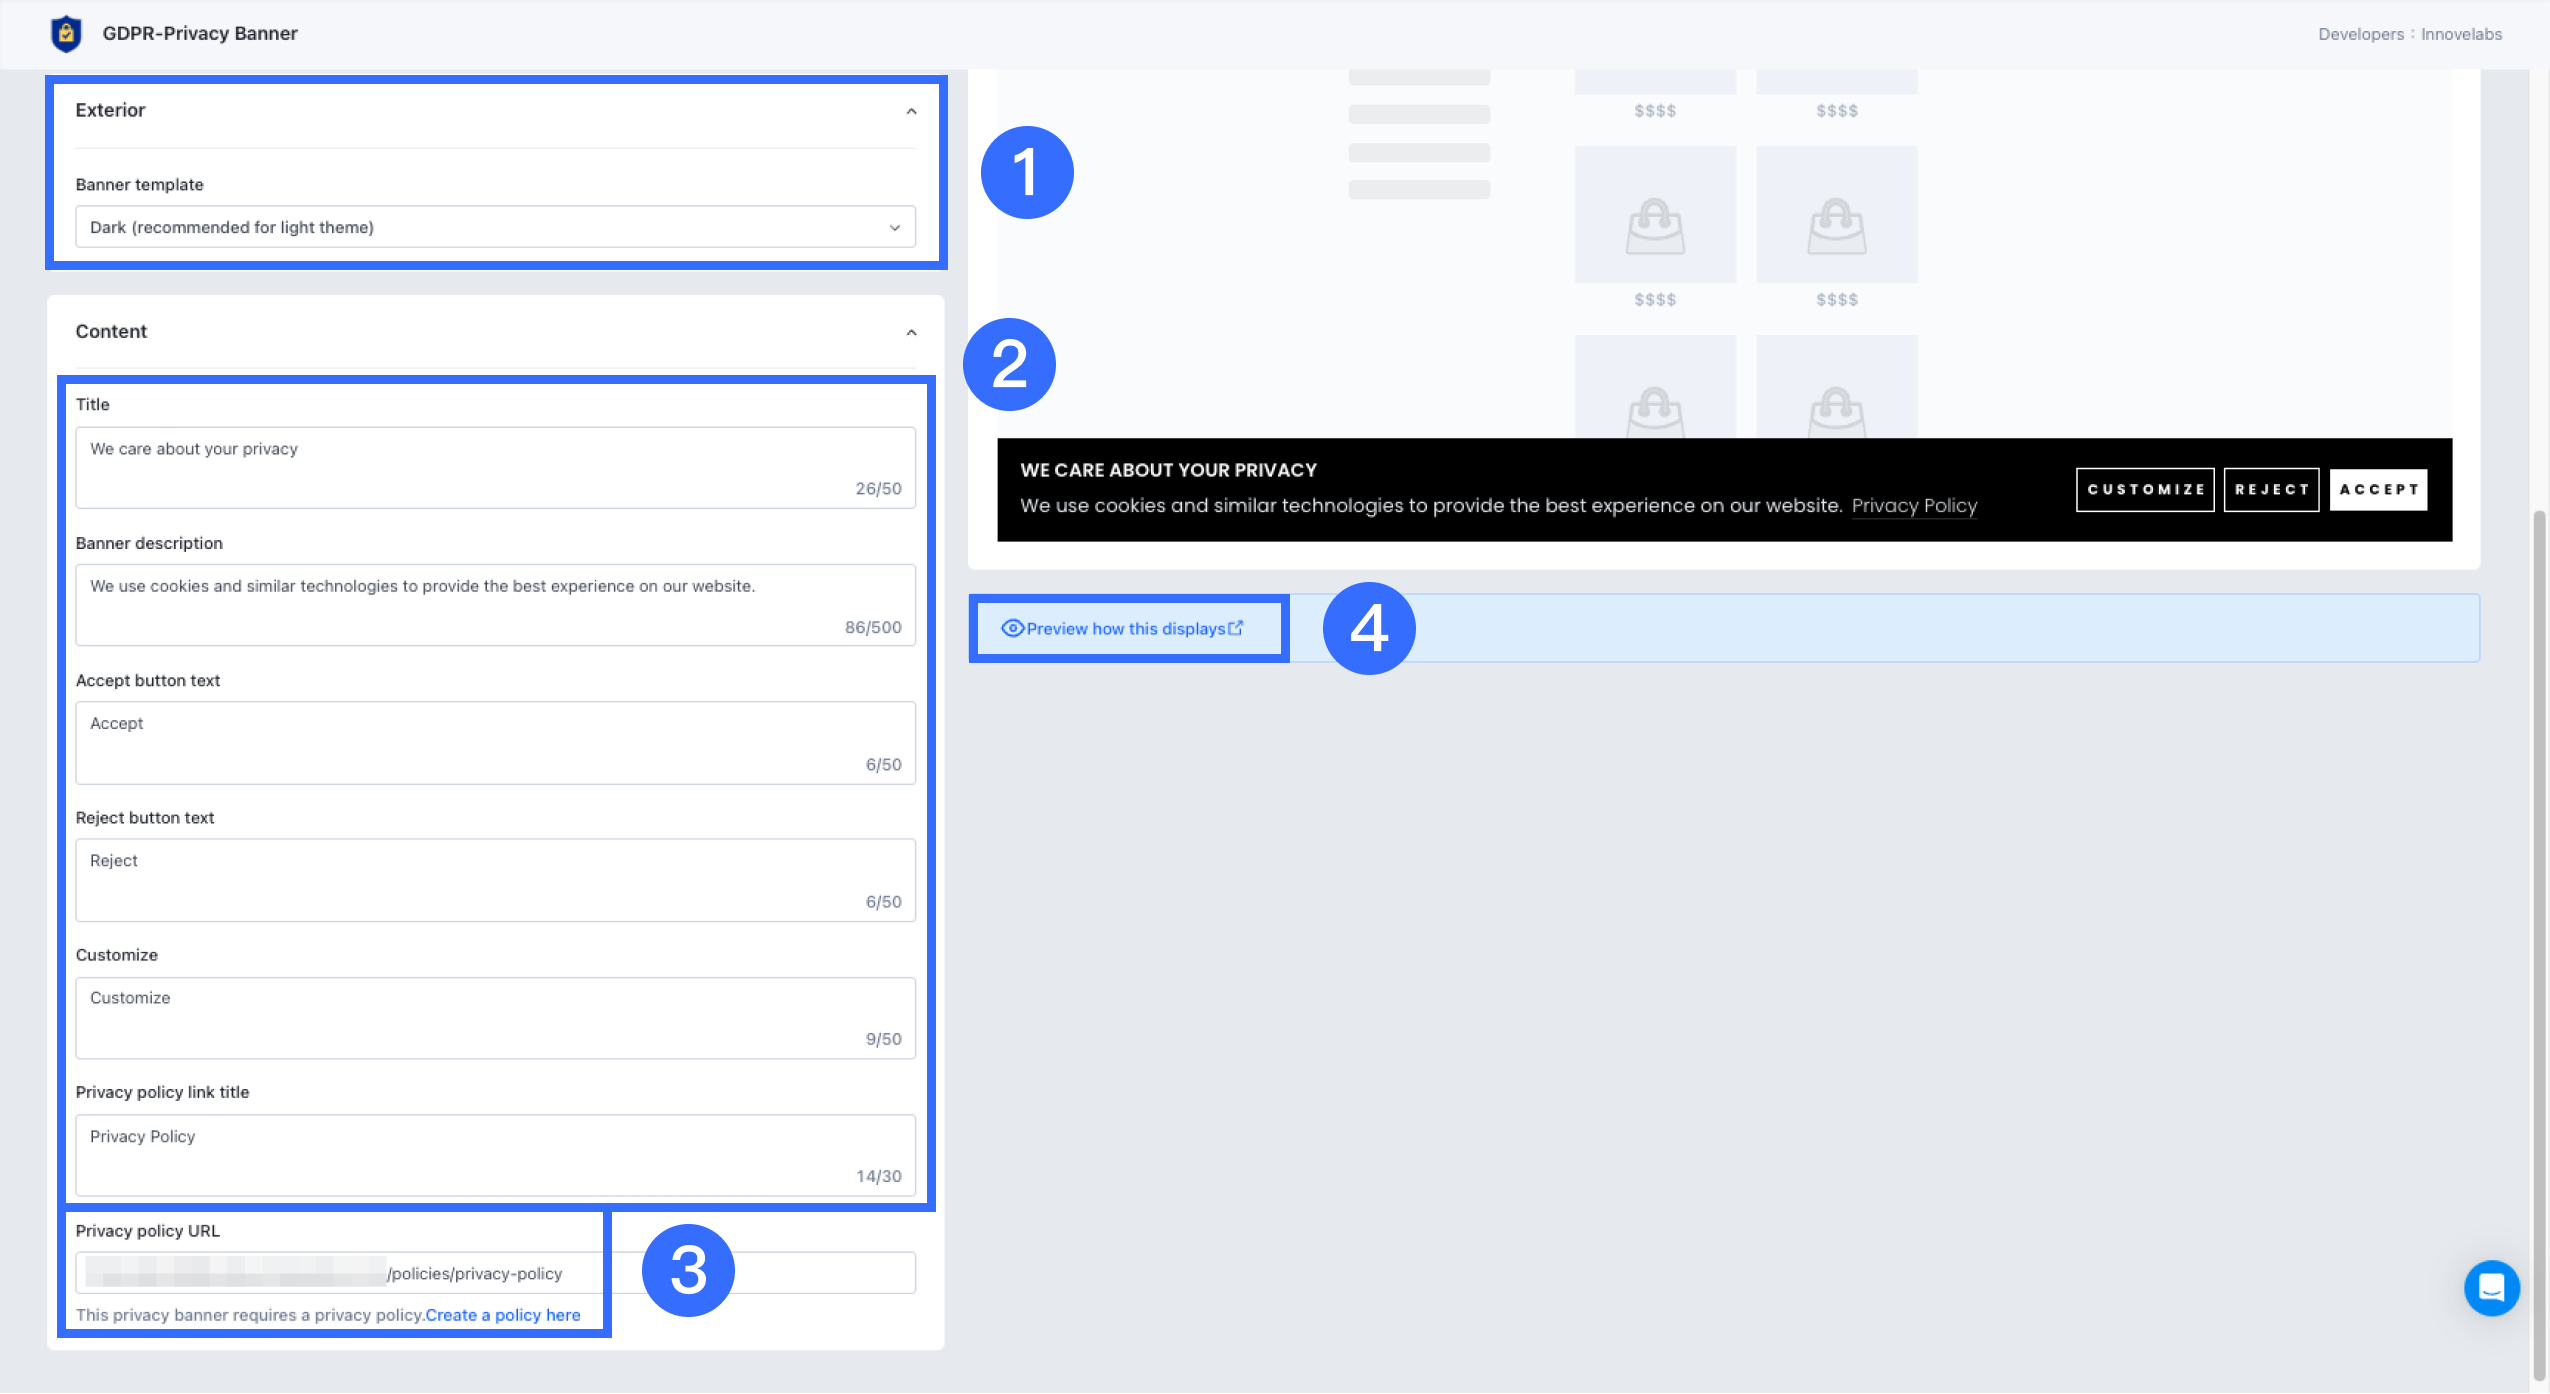
Task: Focus the Title text field
Action: pyautogui.click(x=495, y=466)
